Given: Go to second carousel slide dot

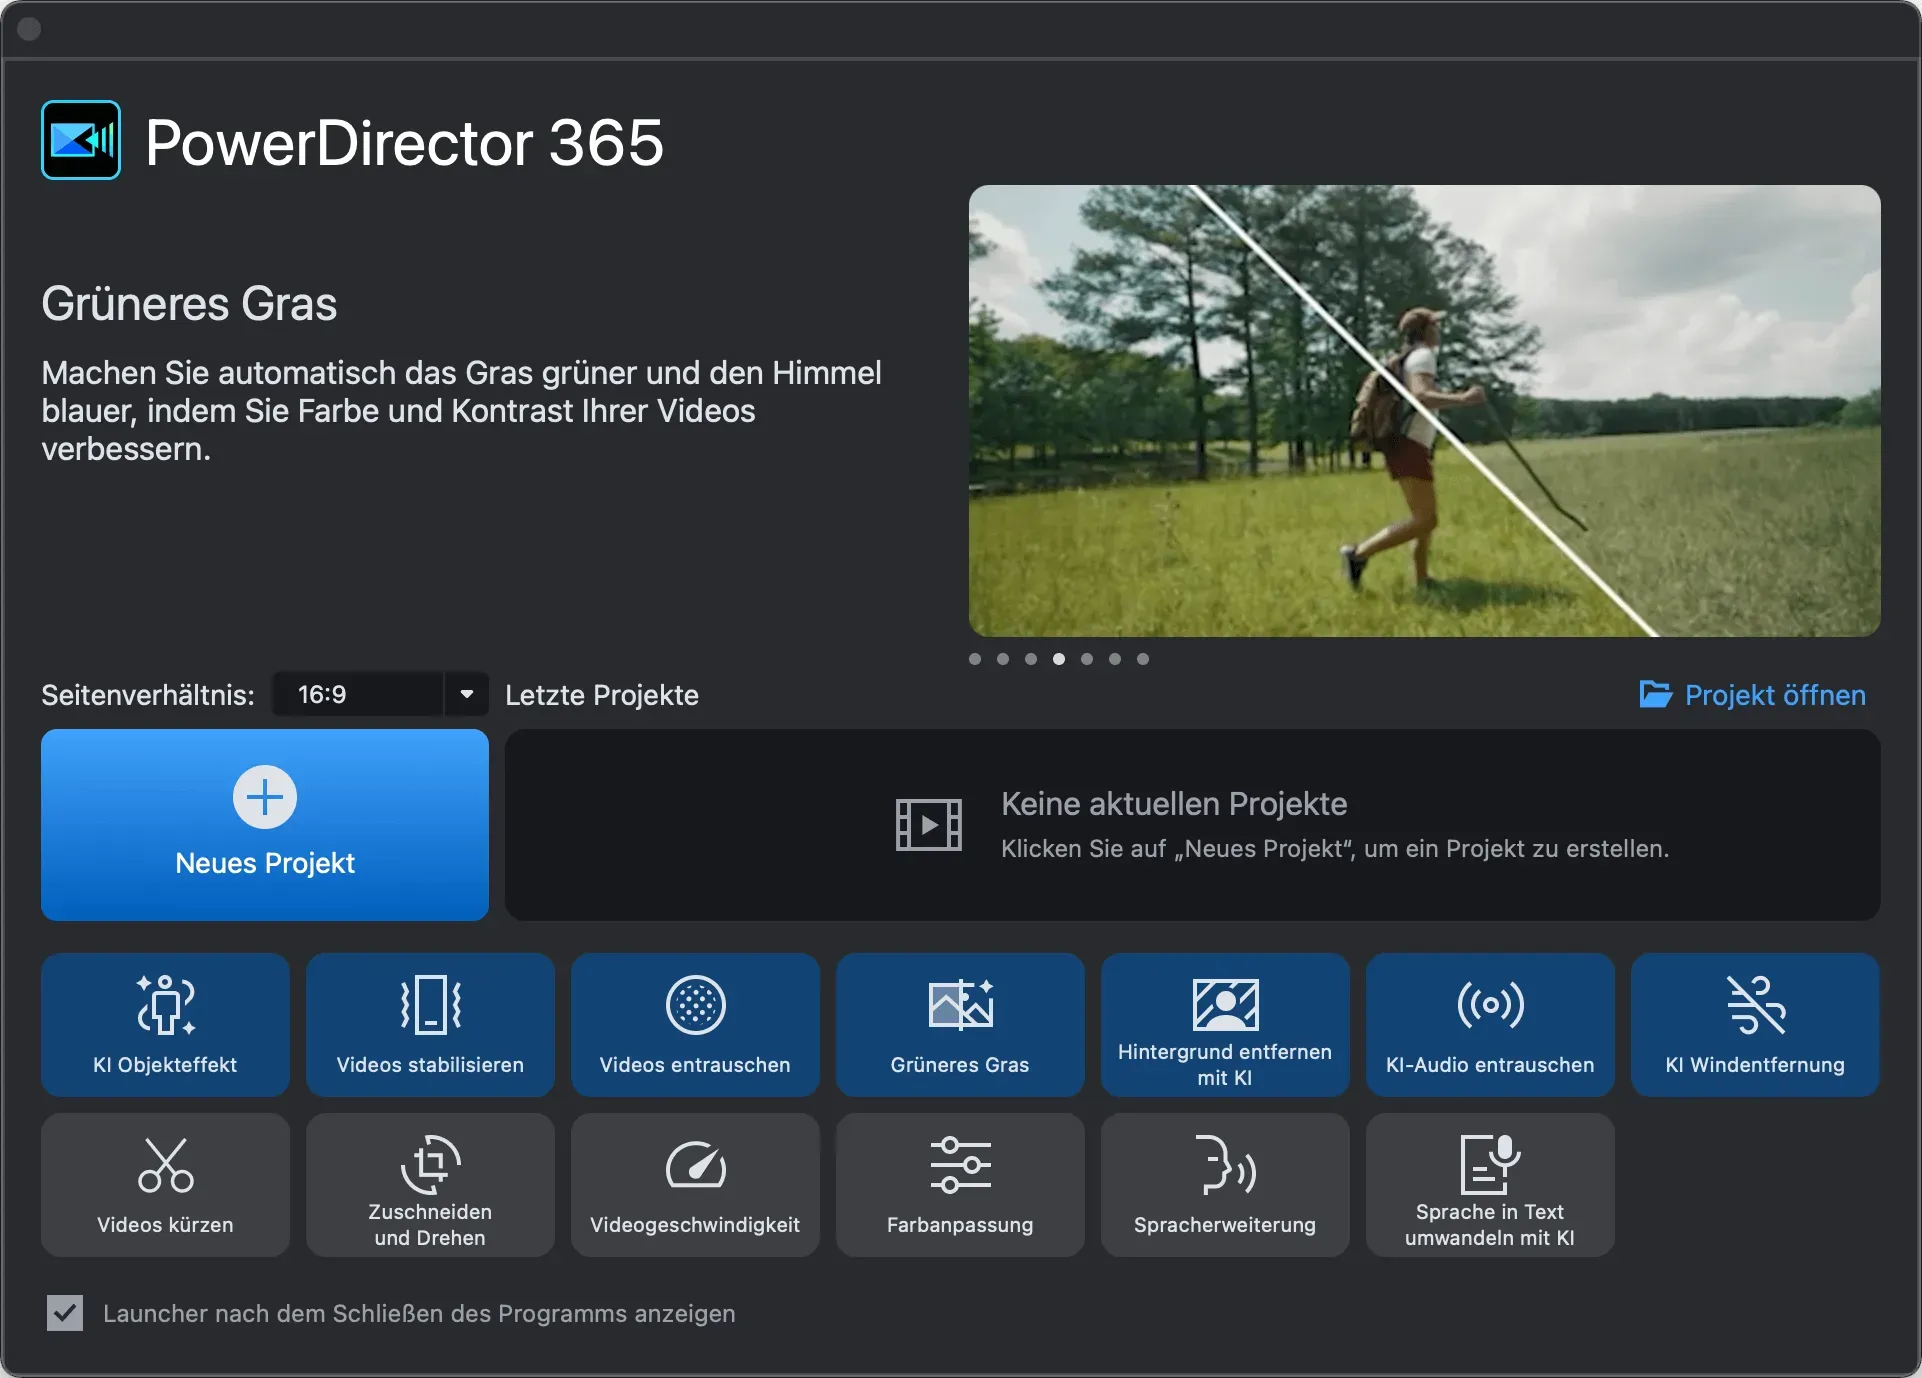Looking at the screenshot, I should [x=1003, y=659].
